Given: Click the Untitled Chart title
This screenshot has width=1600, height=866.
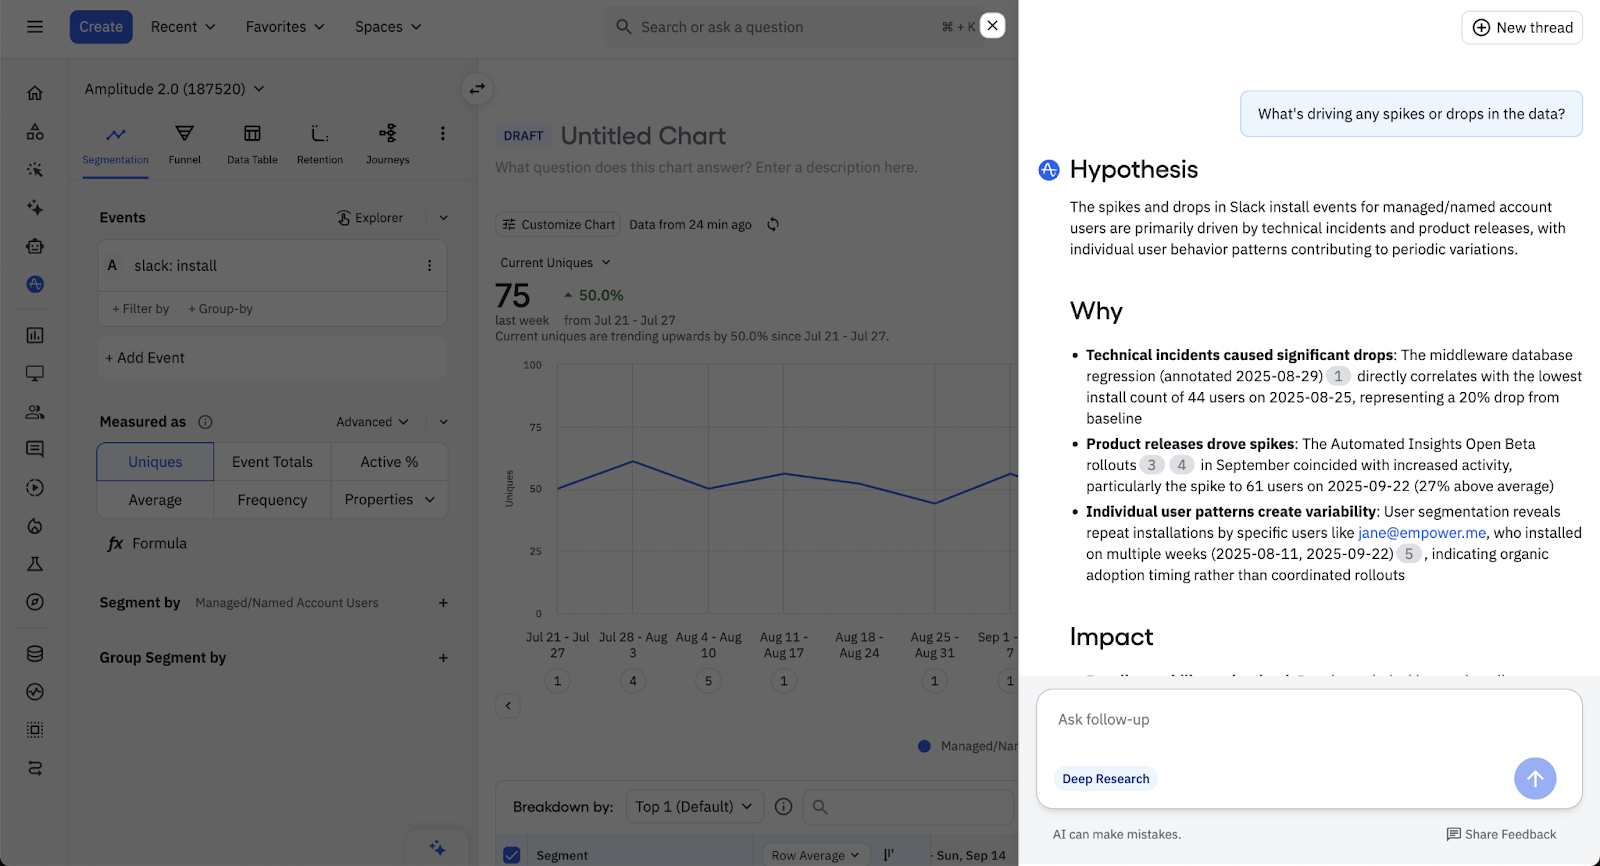Looking at the screenshot, I should click(643, 136).
